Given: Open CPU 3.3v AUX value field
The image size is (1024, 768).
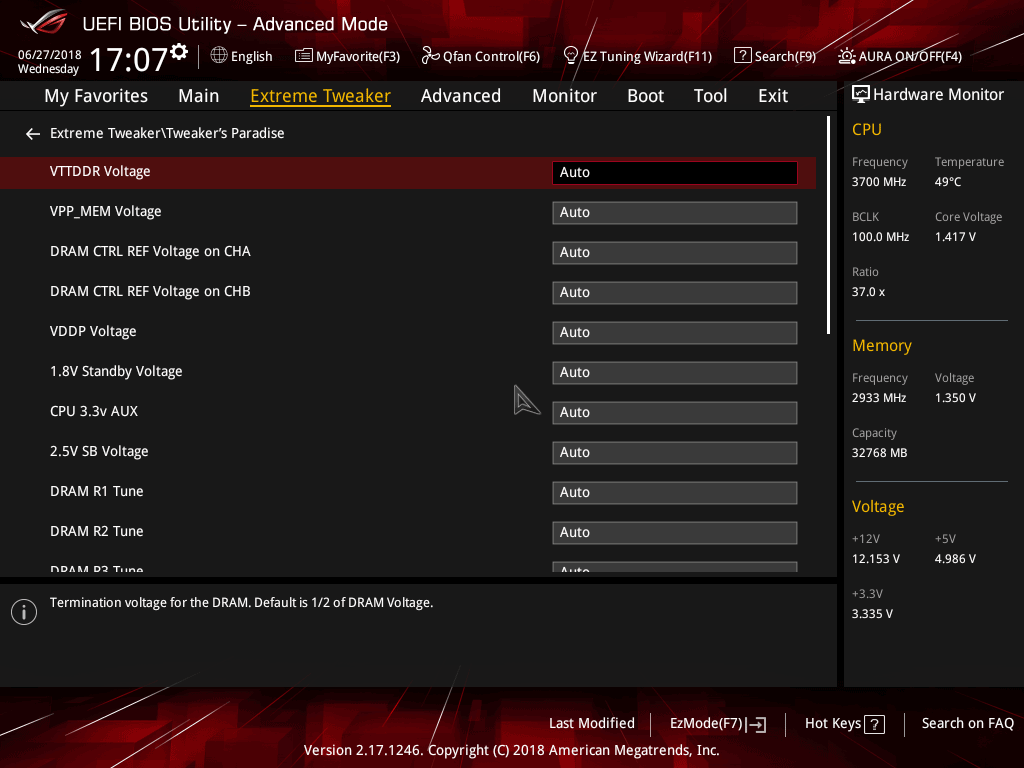Looking at the screenshot, I should click(675, 413).
